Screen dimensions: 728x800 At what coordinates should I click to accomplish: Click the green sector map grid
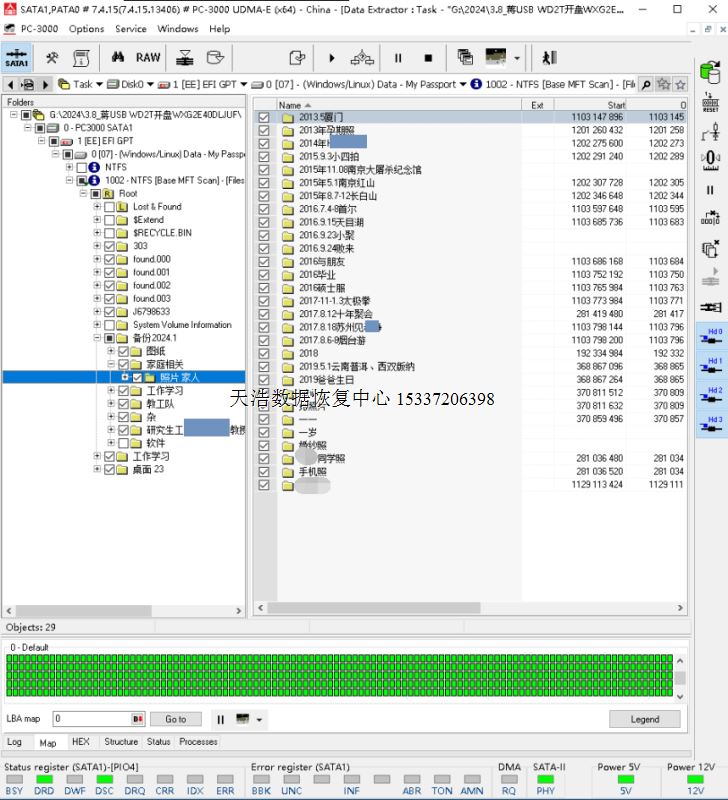click(340, 676)
